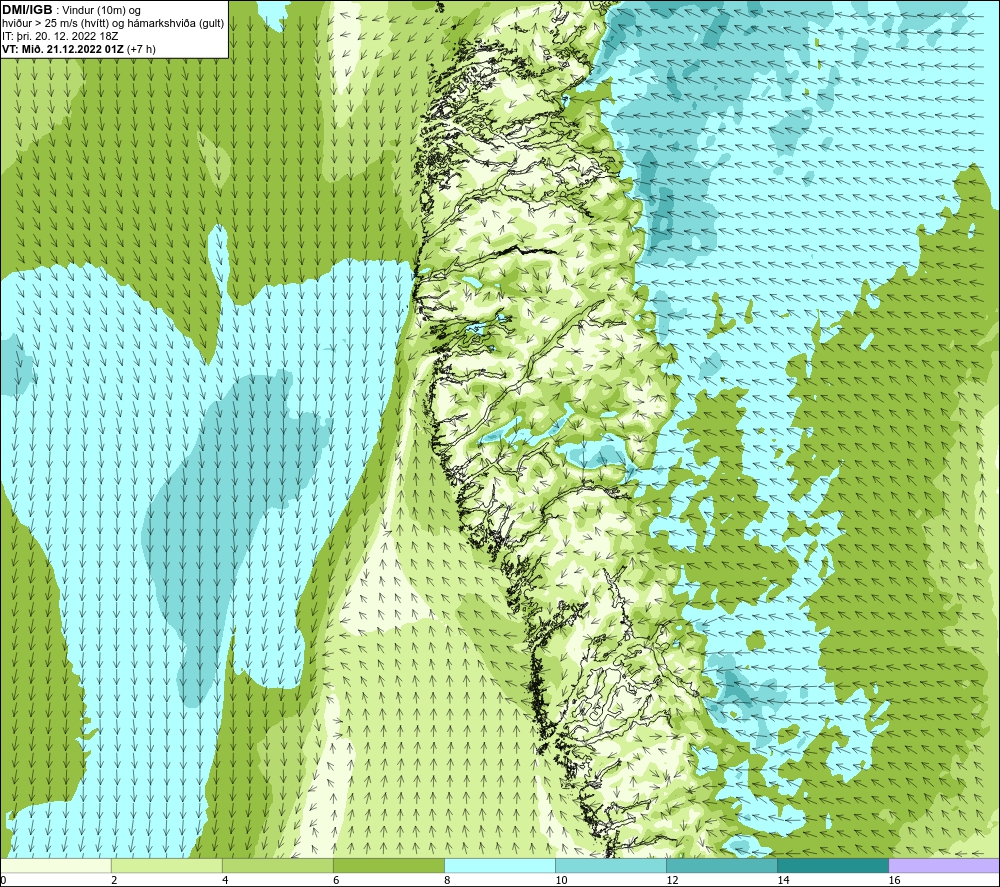Click the light green 2–4 legend swatch

tap(167, 865)
